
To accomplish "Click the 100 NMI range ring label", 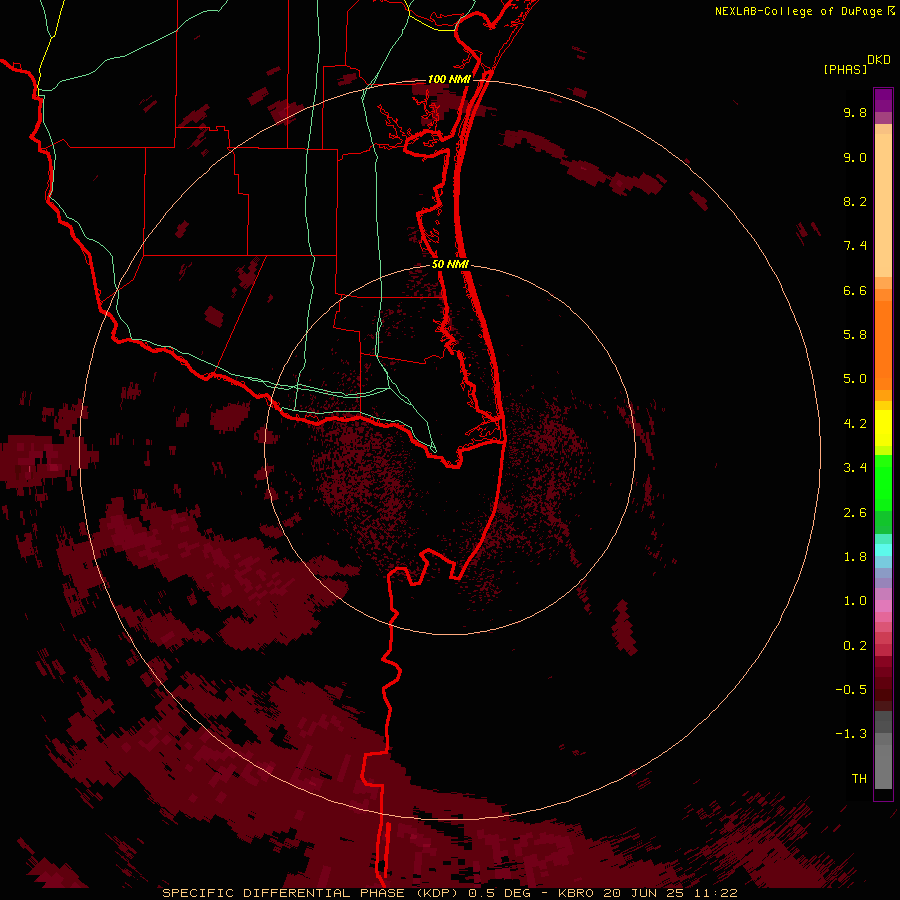I will click(449, 79).
